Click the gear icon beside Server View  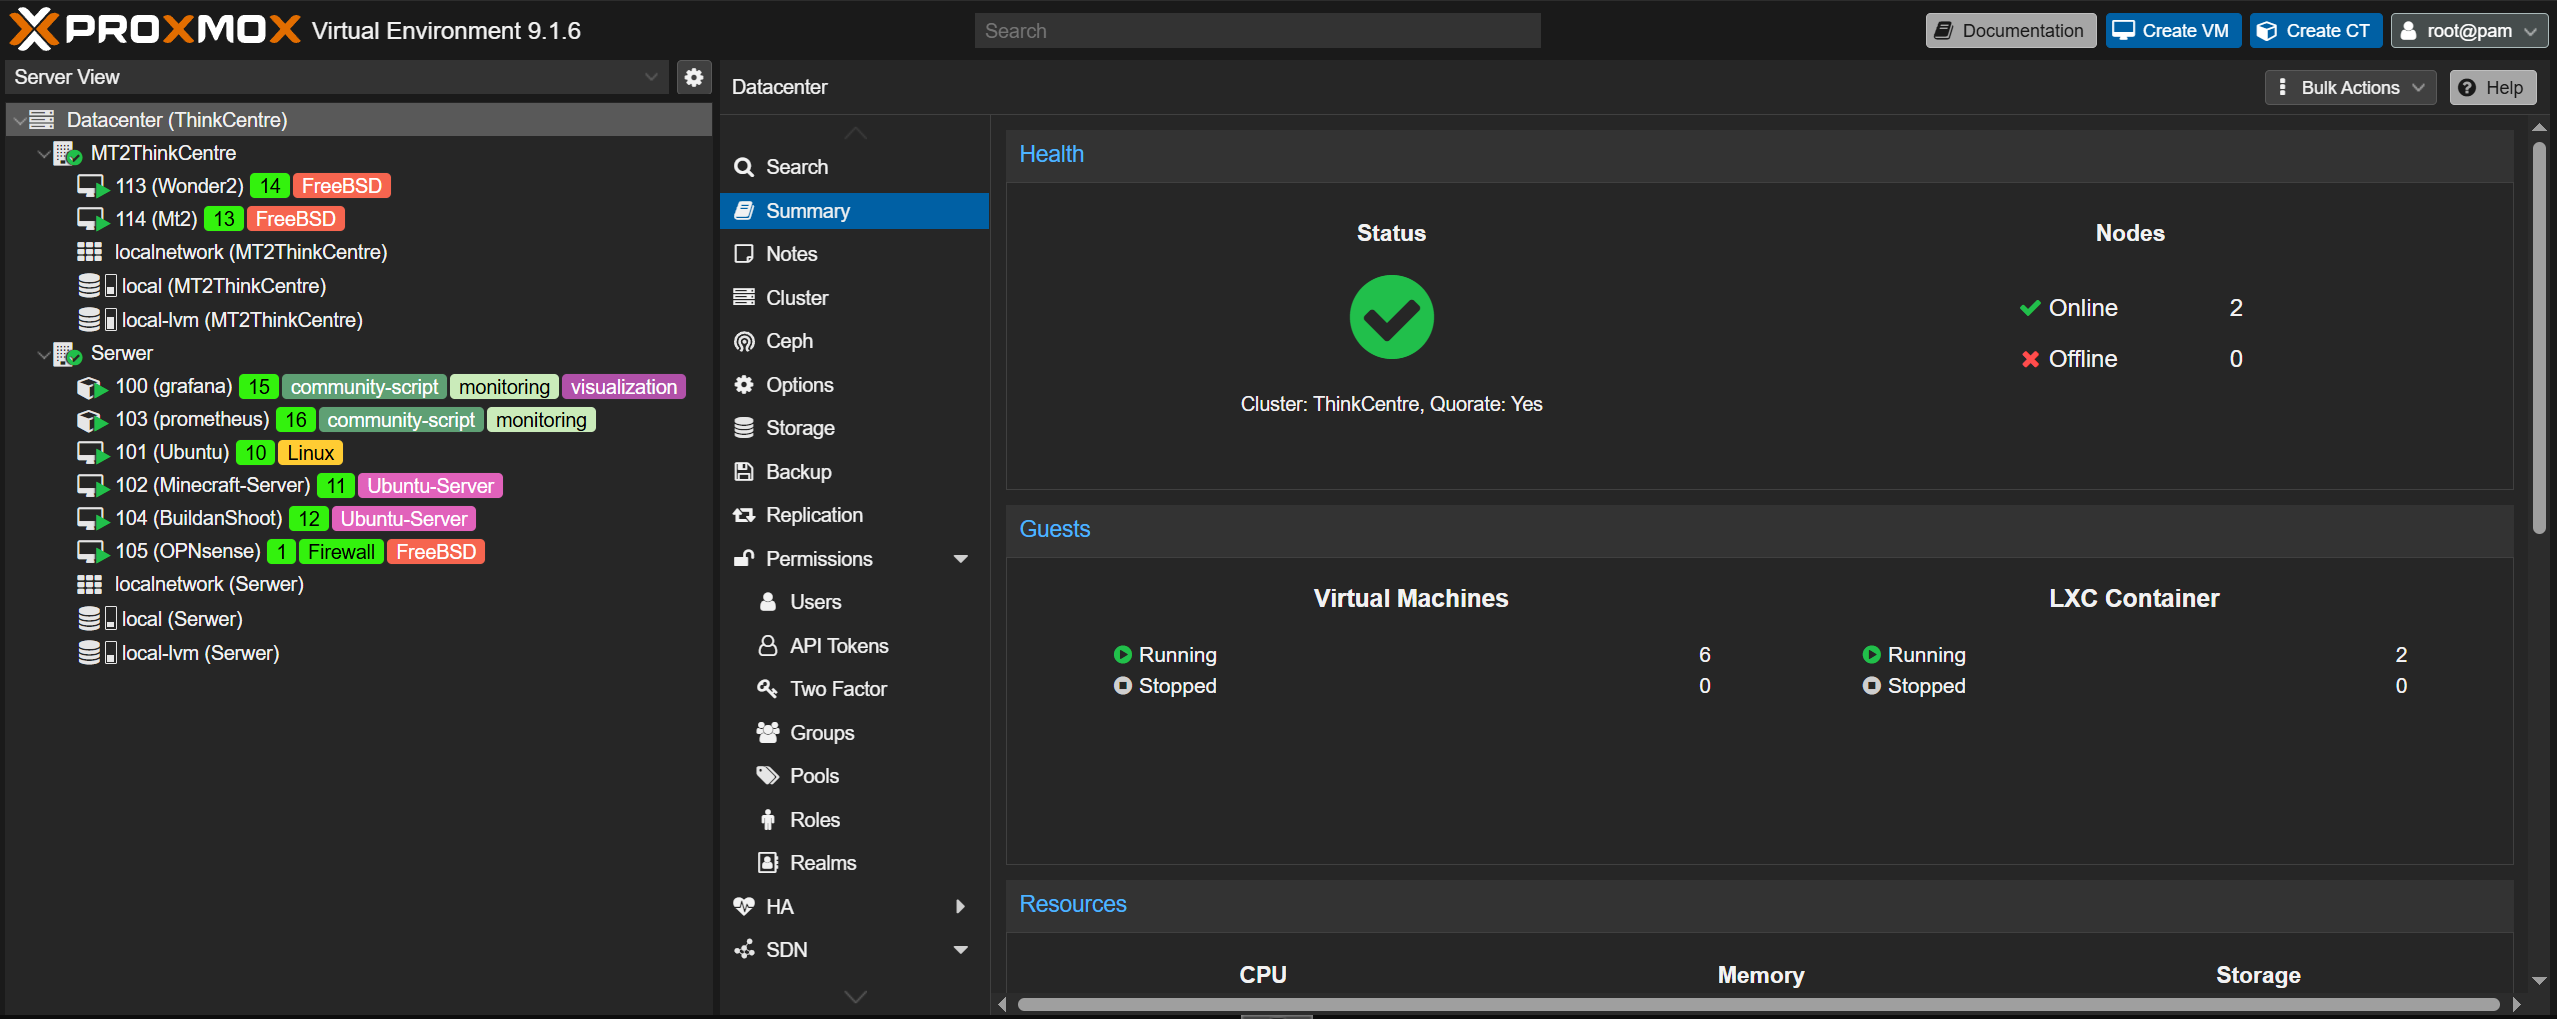(x=694, y=77)
